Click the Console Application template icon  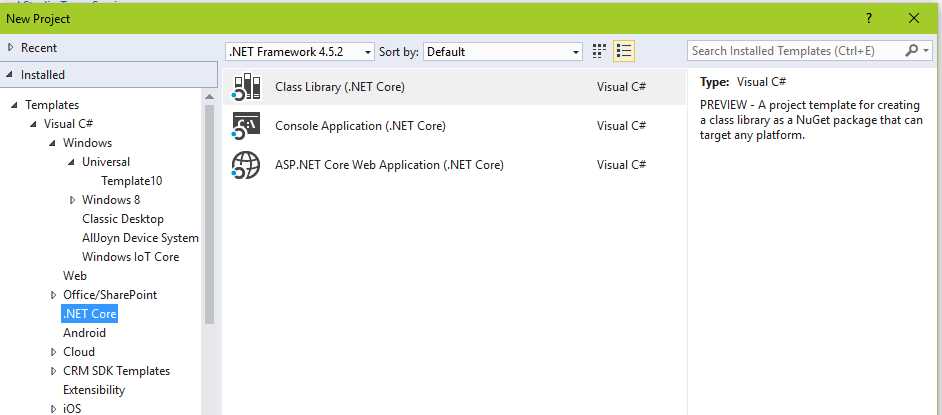tap(246, 126)
